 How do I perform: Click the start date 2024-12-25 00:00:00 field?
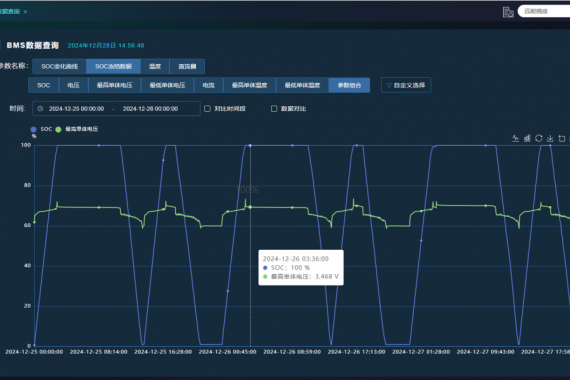click(76, 109)
